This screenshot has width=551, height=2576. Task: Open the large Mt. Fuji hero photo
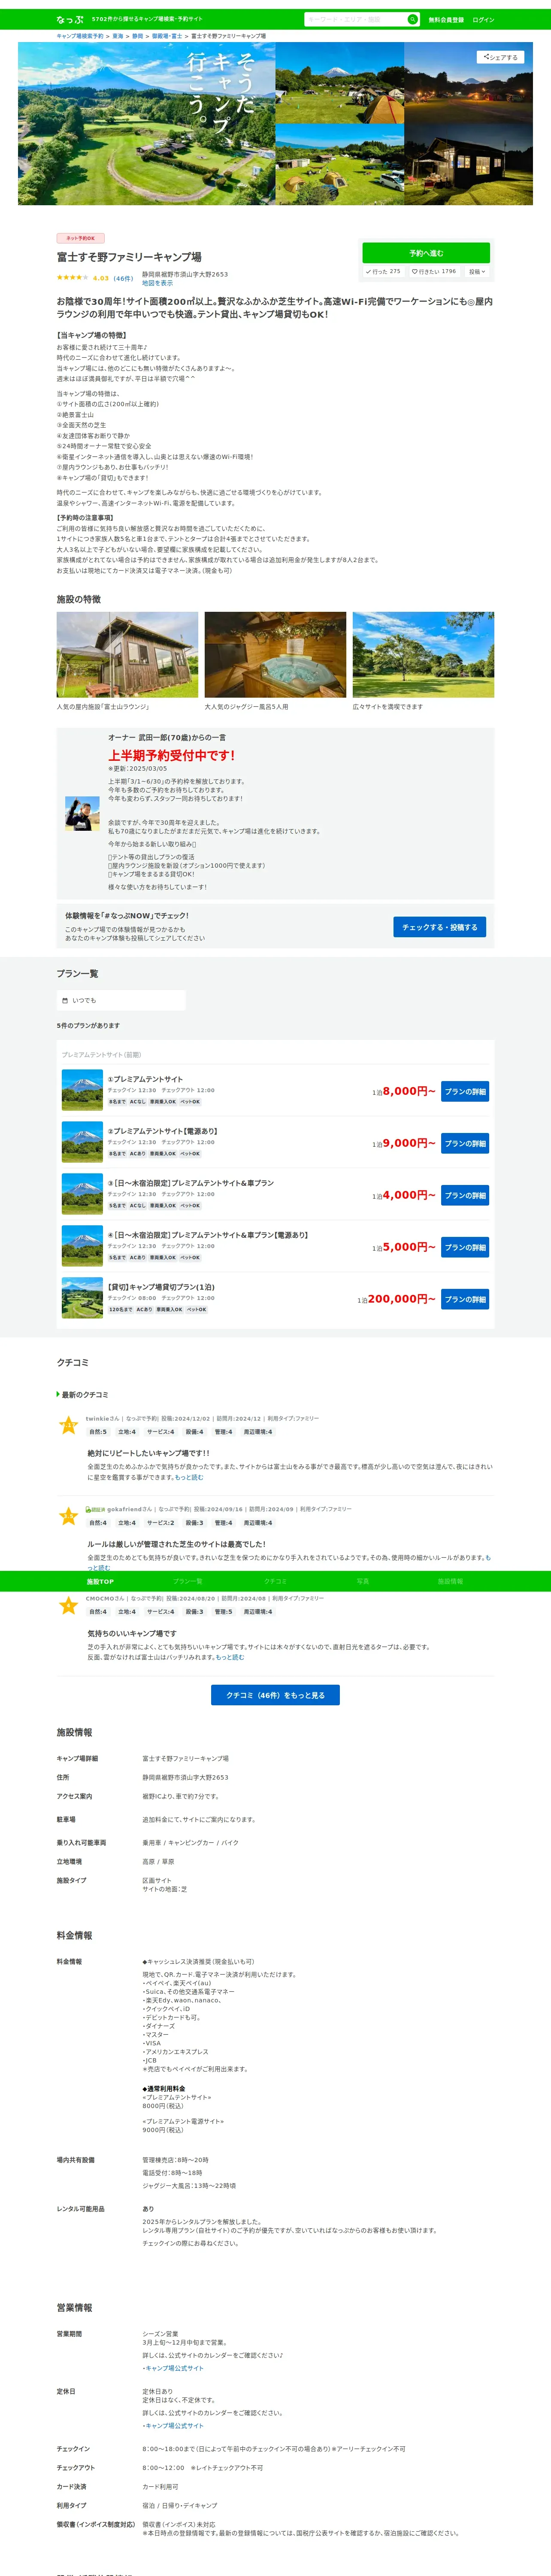pyautogui.click(x=146, y=123)
